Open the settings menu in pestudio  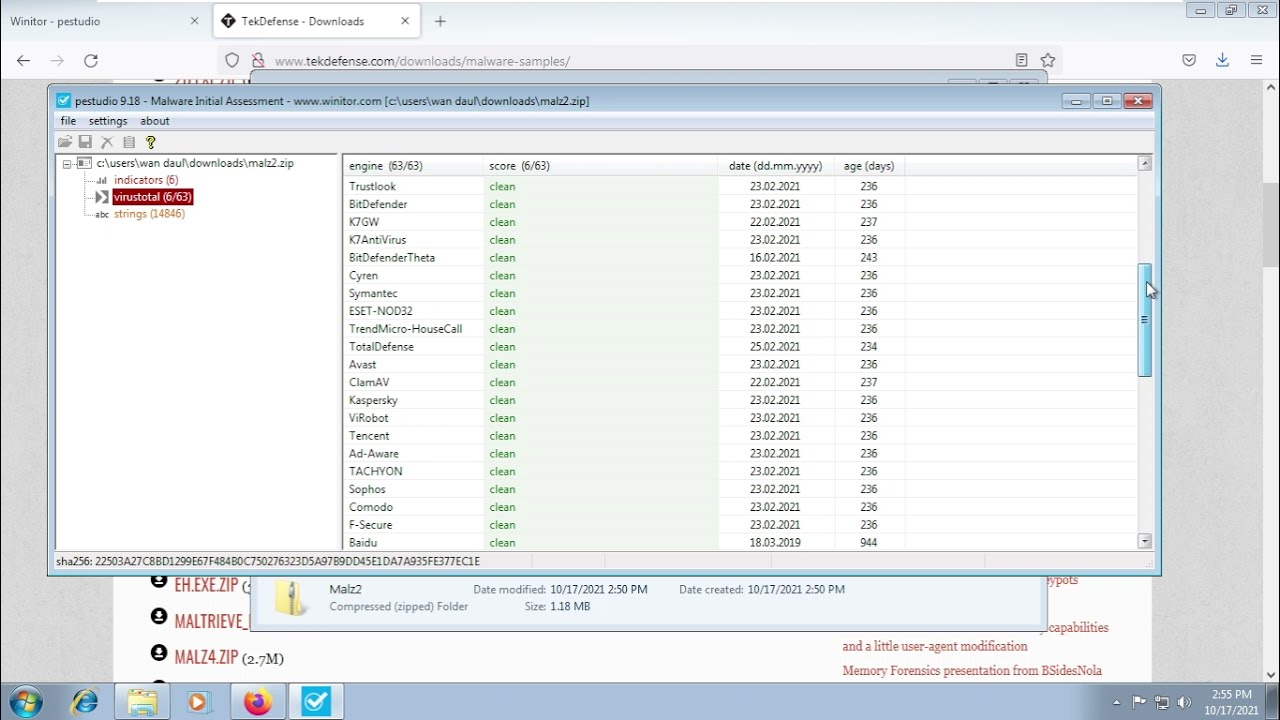pyautogui.click(x=108, y=121)
